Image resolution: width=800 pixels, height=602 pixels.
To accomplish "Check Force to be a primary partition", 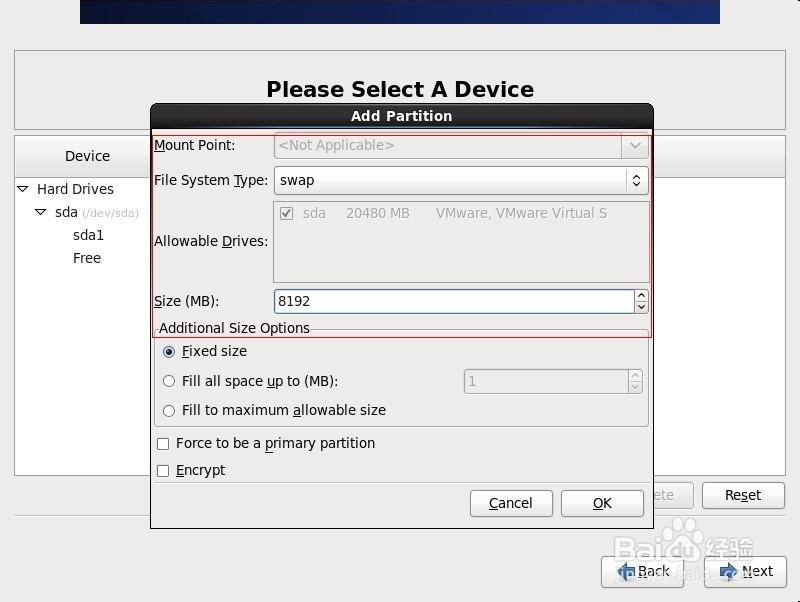I will click(x=163, y=443).
